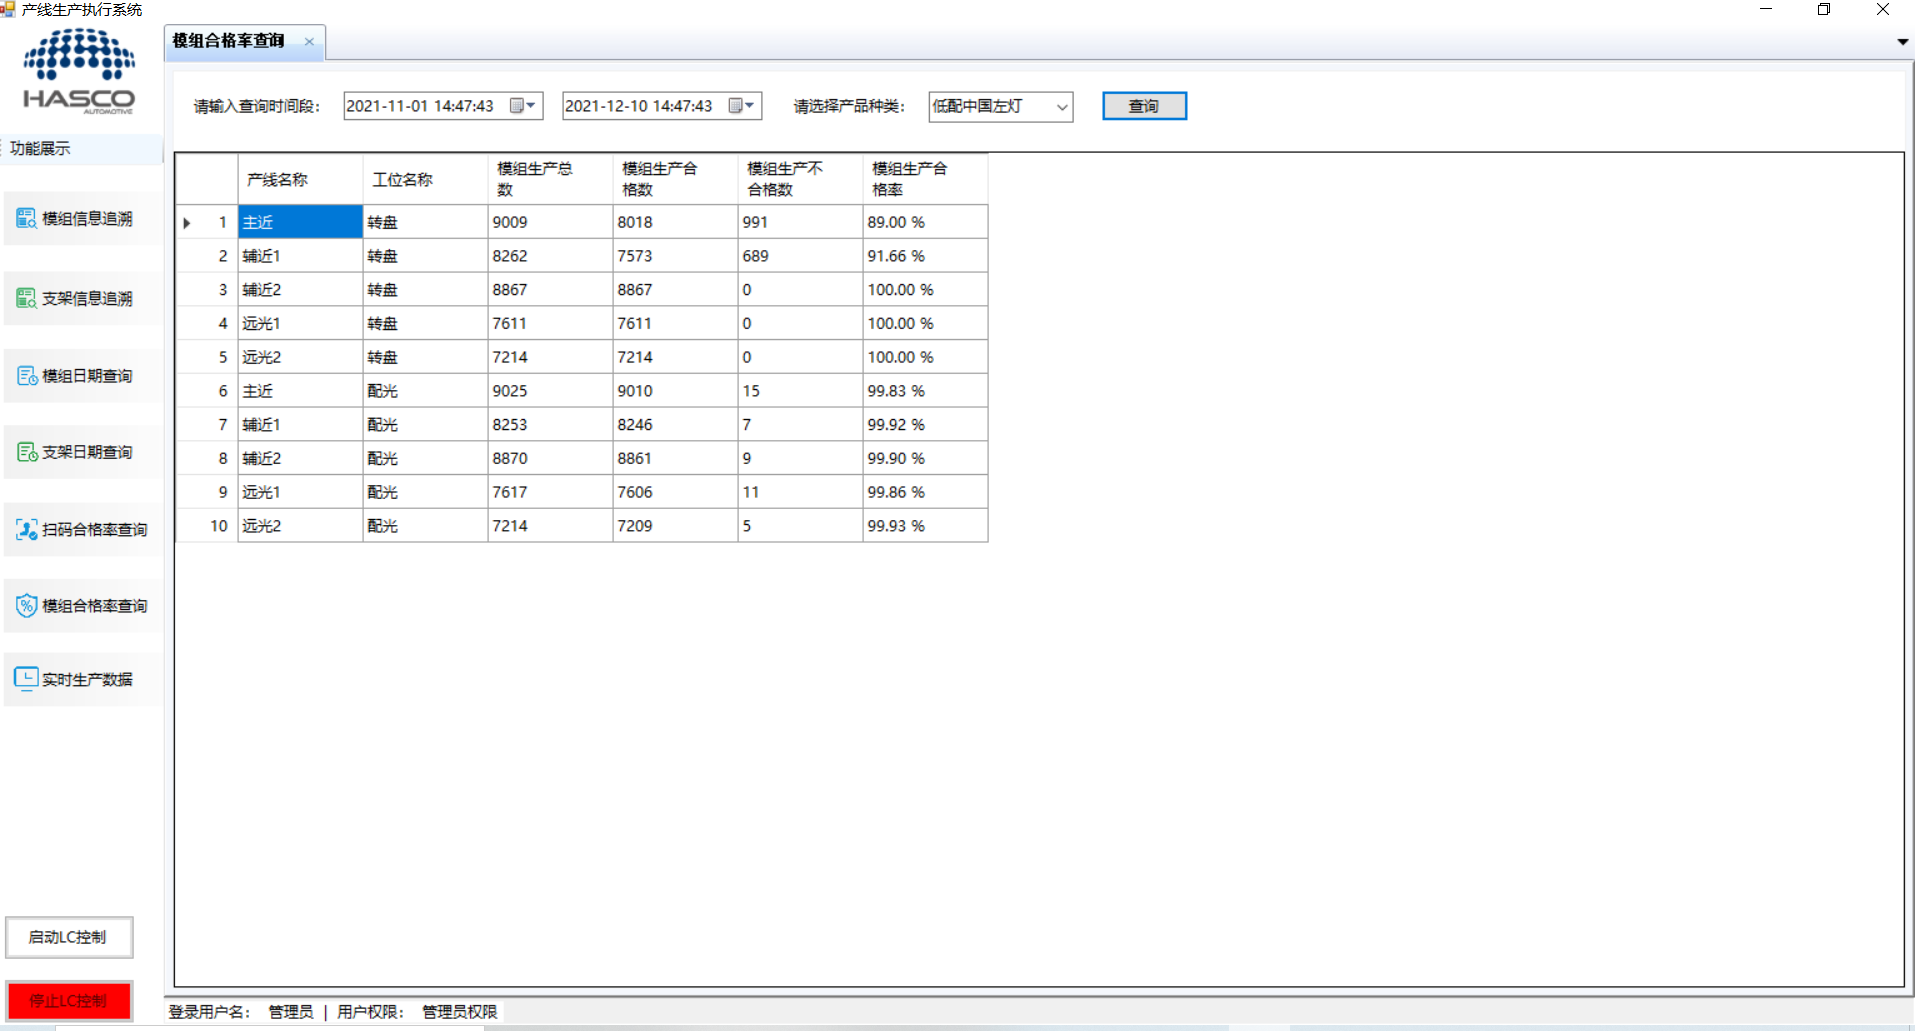Select the row 1 header arrow
Viewport: 1915px width, 1031px height.
[x=188, y=223]
